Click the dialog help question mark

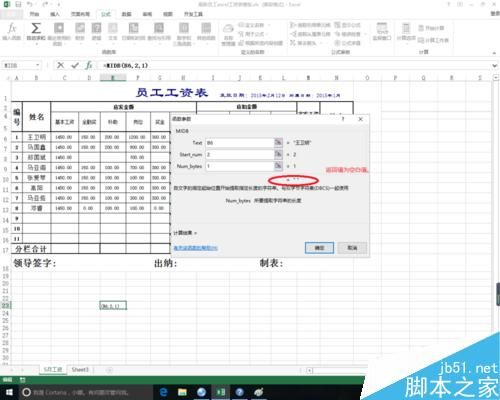[x=343, y=119]
